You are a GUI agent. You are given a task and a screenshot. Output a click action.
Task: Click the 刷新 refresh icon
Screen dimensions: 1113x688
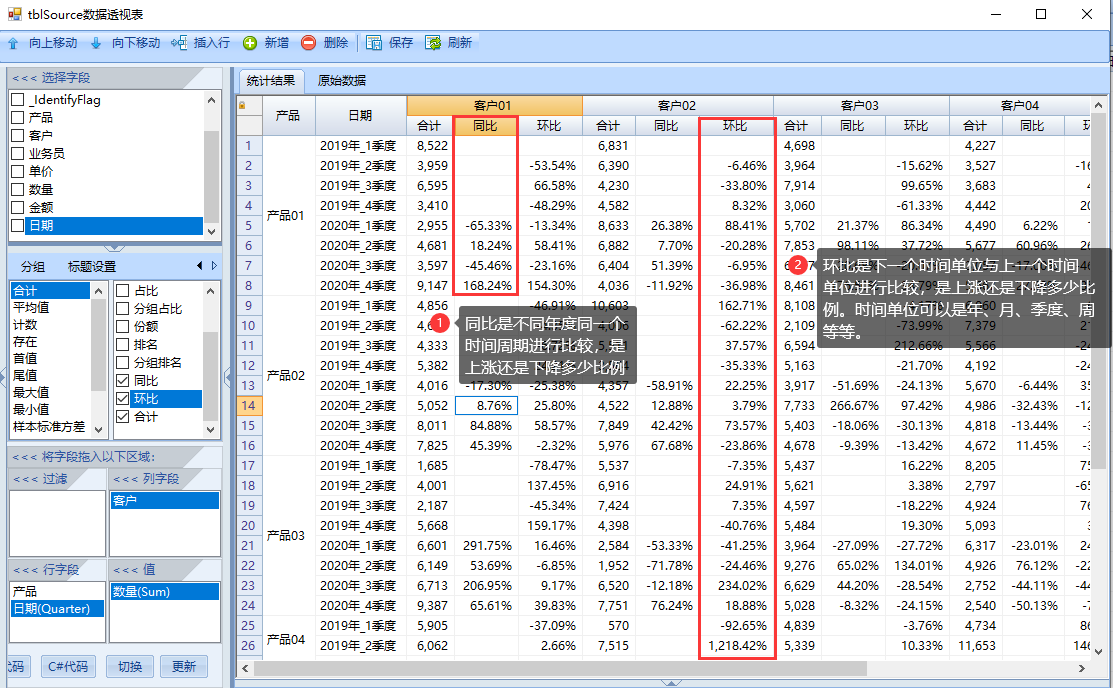(433, 43)
